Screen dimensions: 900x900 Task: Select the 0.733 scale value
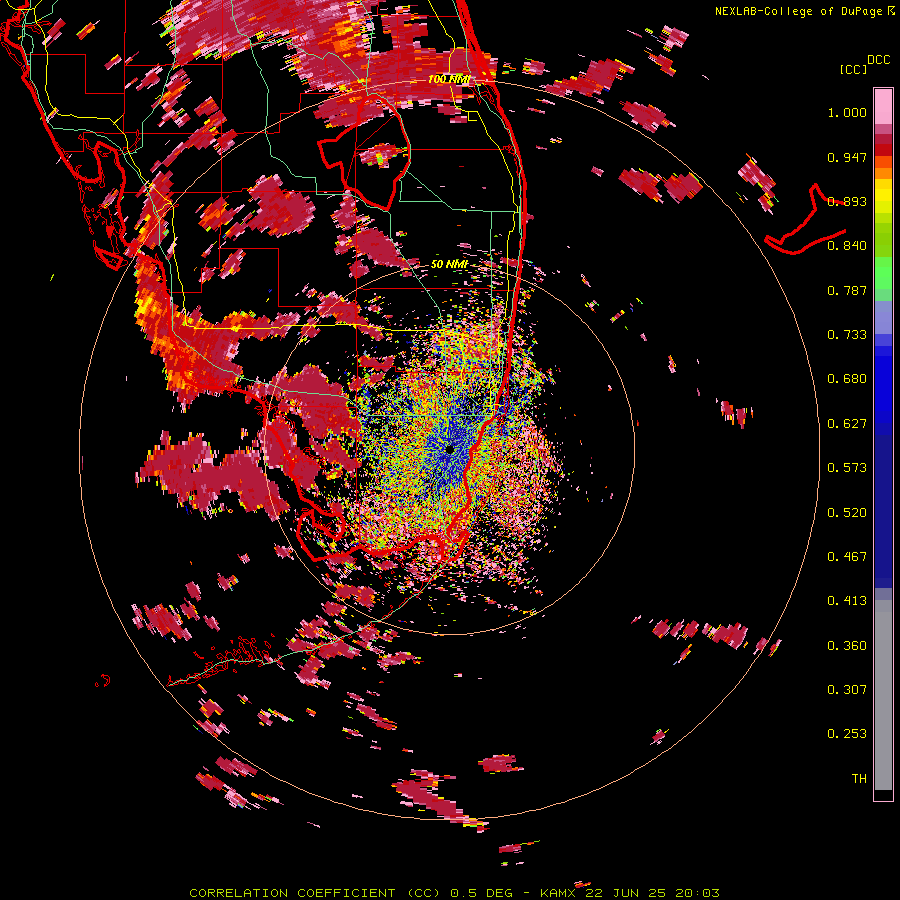point(847,335)
